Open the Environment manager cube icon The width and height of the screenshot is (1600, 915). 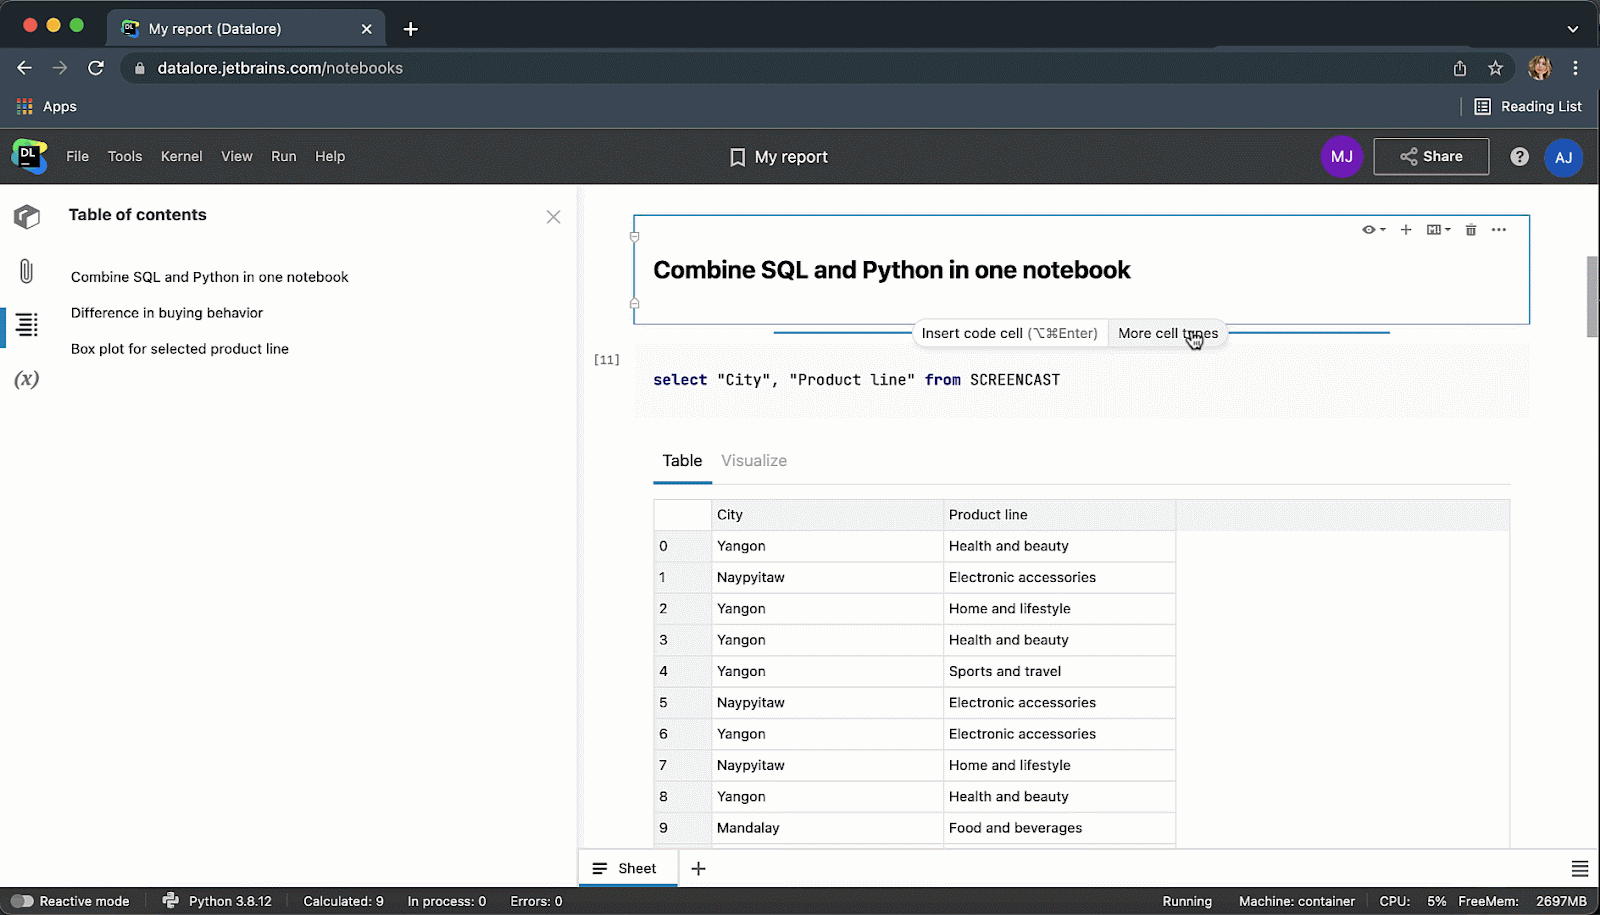pos(26,217)
